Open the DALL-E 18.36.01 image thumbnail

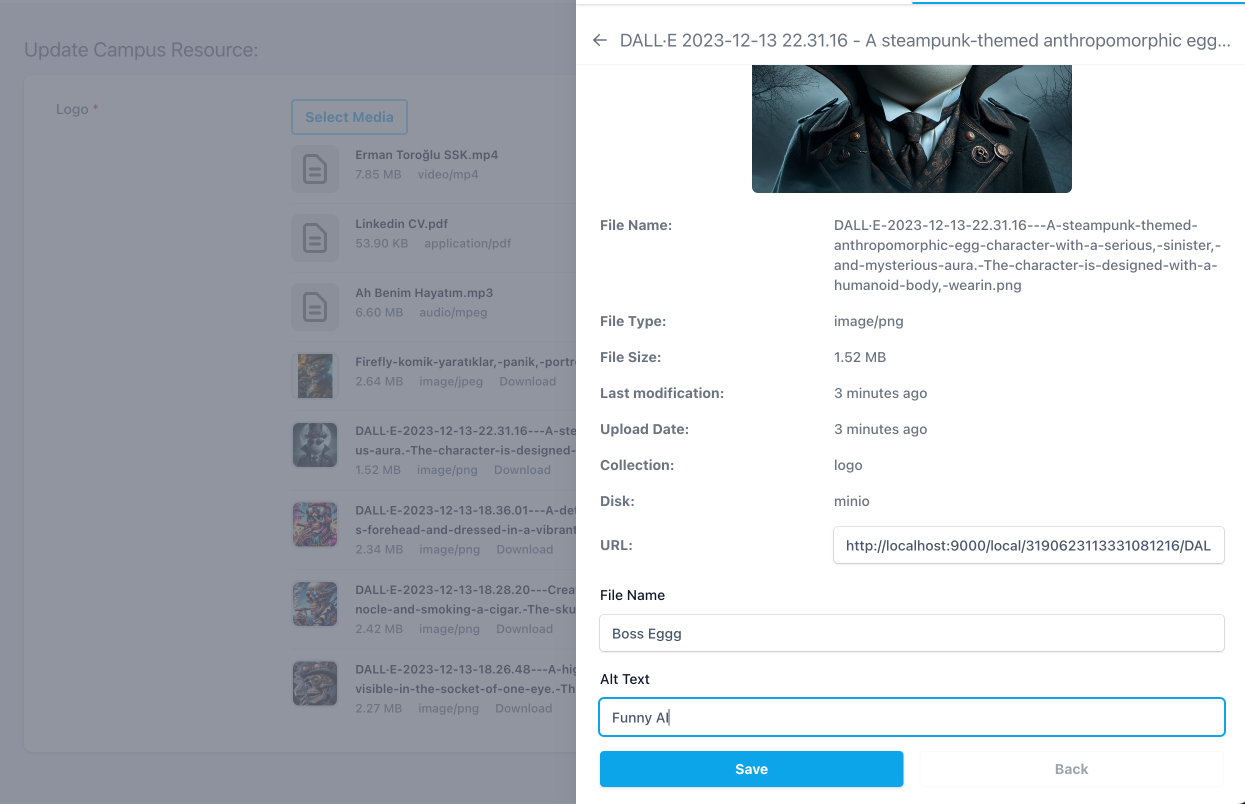click(315, 524)
